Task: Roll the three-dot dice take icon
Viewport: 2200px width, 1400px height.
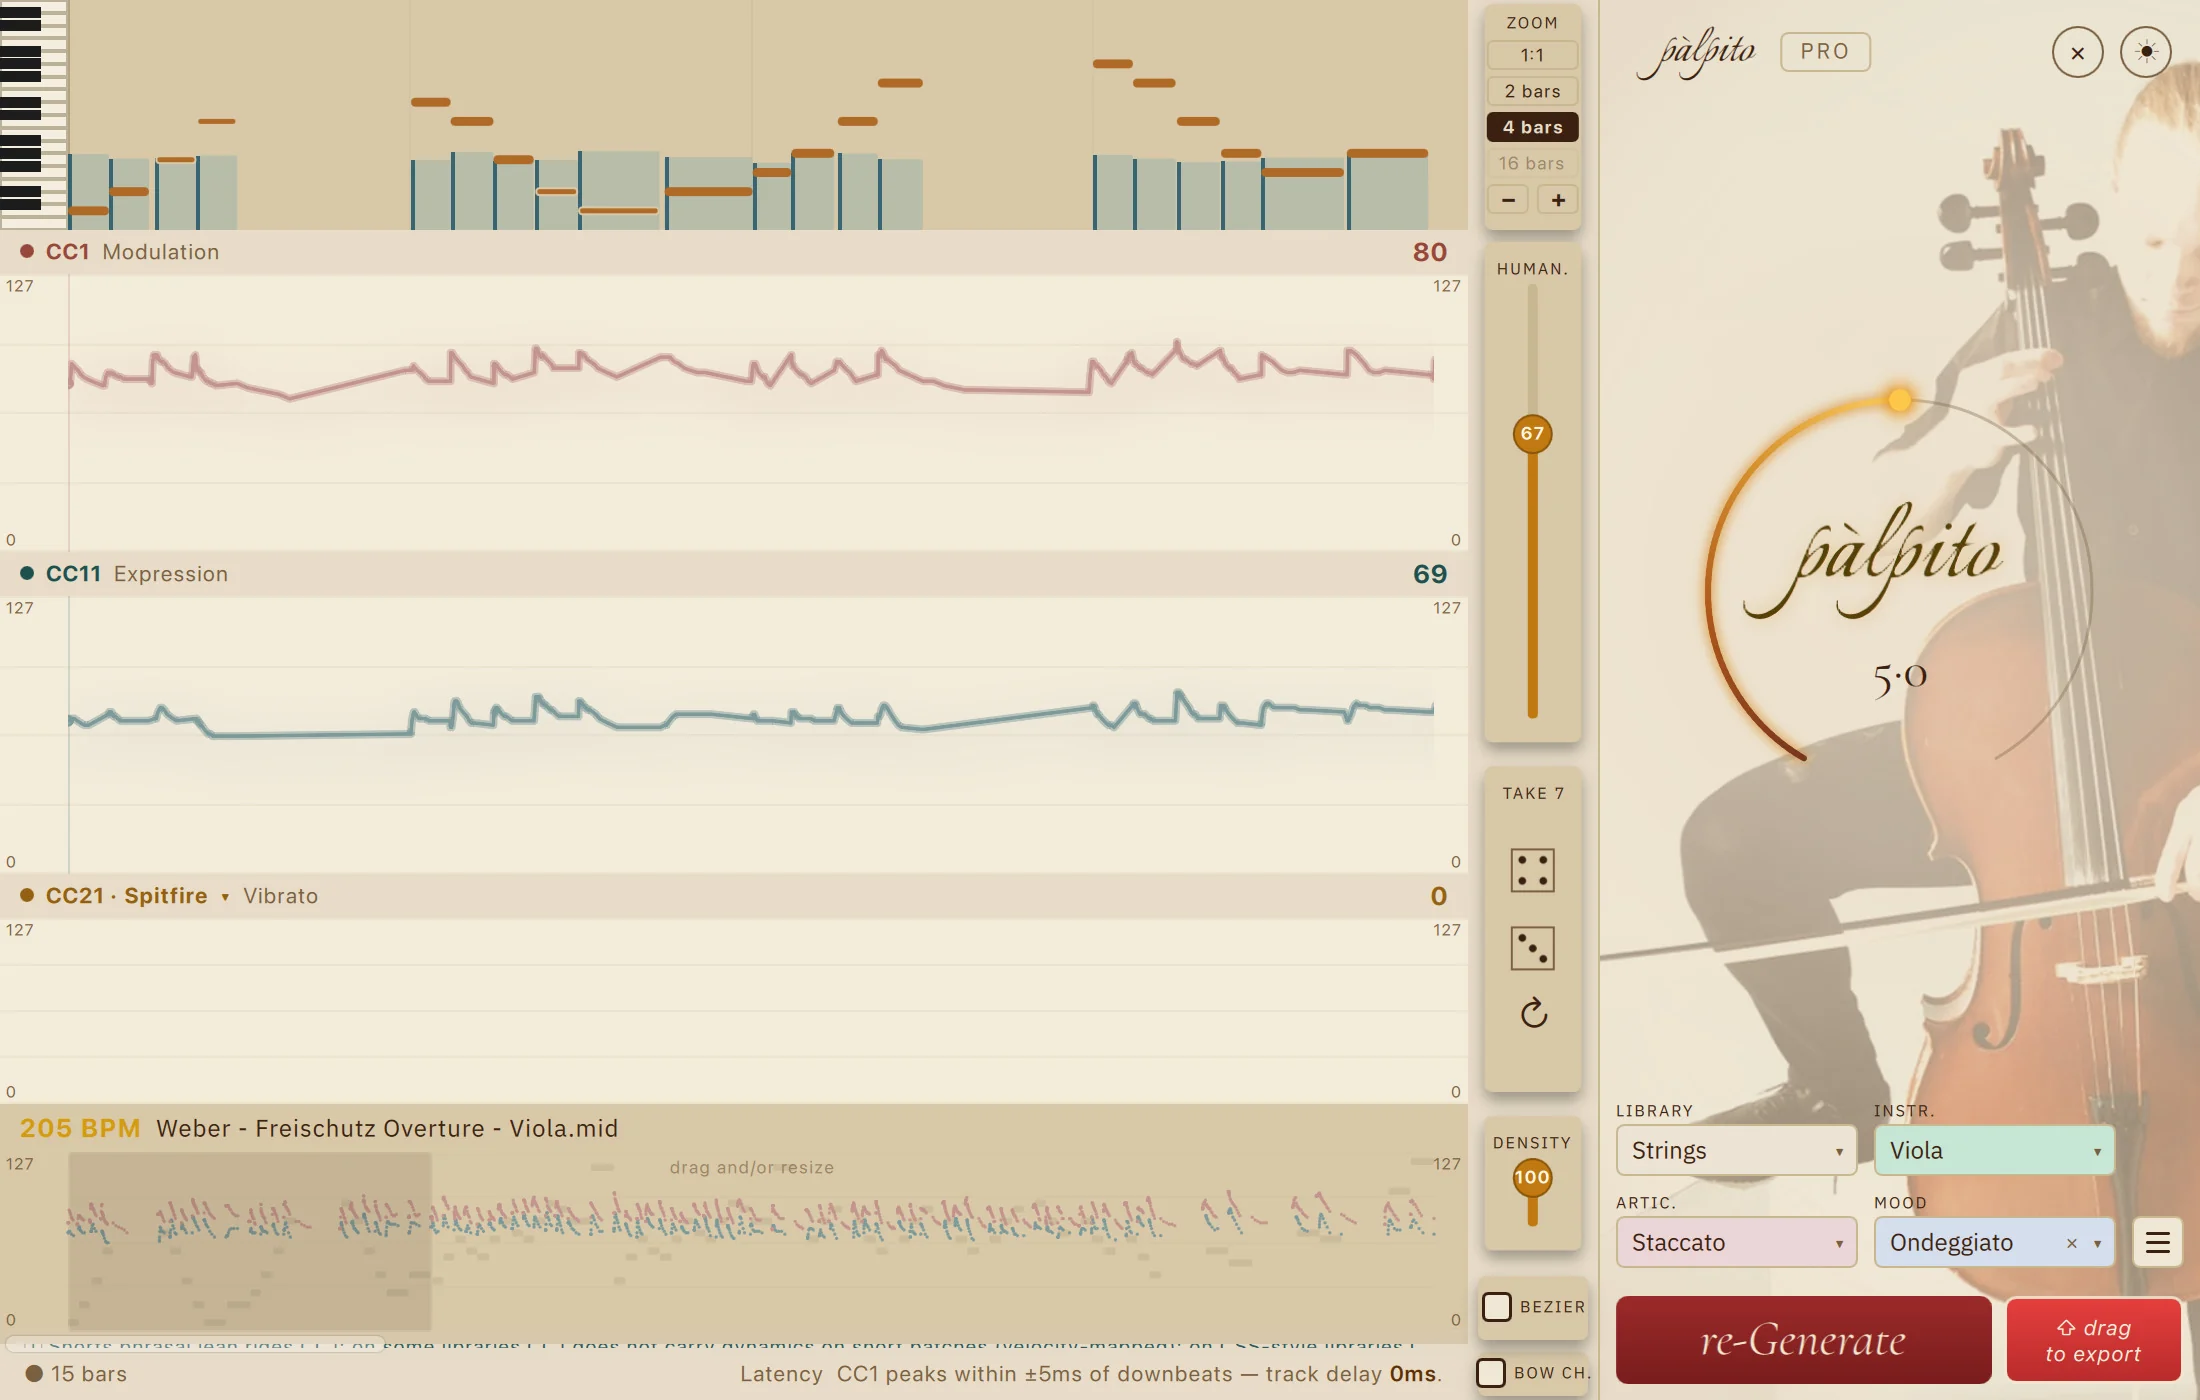Action: coord(1532,948)
